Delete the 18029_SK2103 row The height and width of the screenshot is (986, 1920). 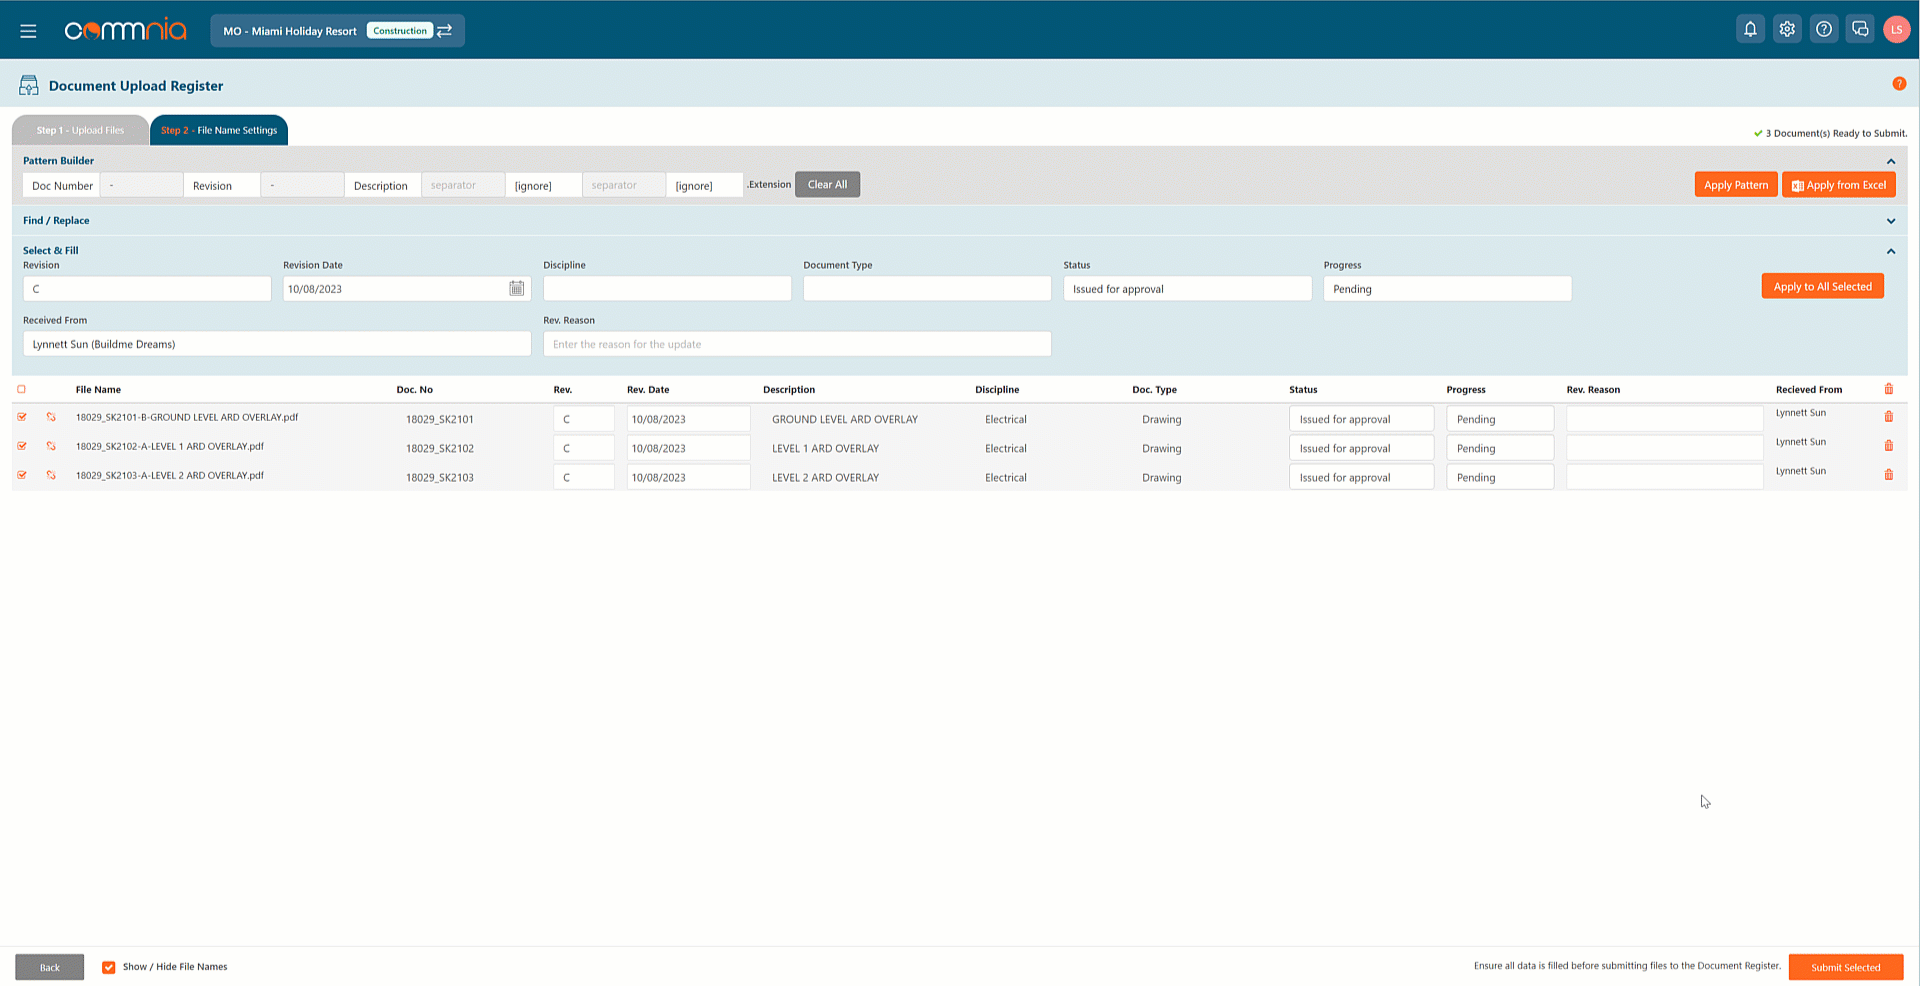[1889, 475]
